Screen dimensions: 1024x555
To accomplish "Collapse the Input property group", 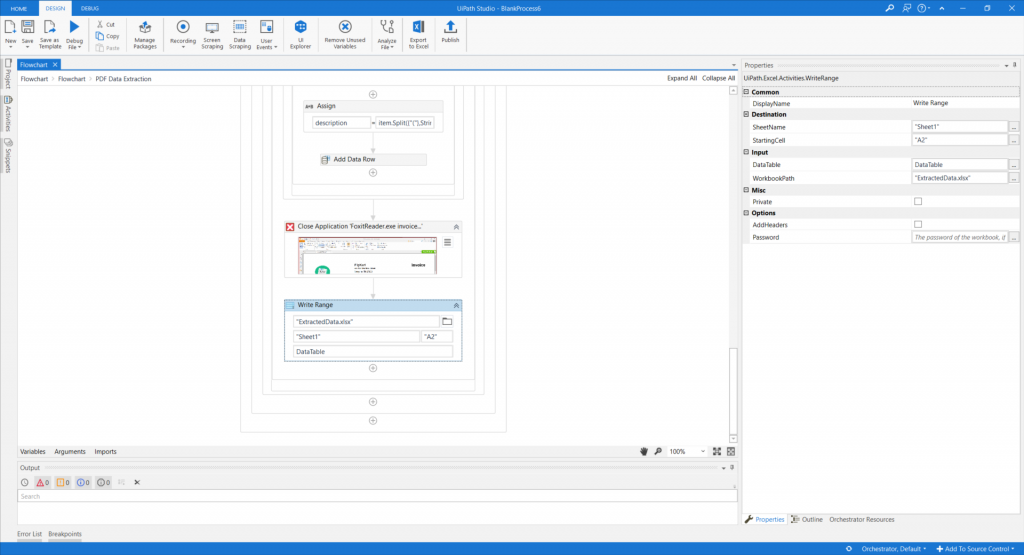I will click(746, 152).
